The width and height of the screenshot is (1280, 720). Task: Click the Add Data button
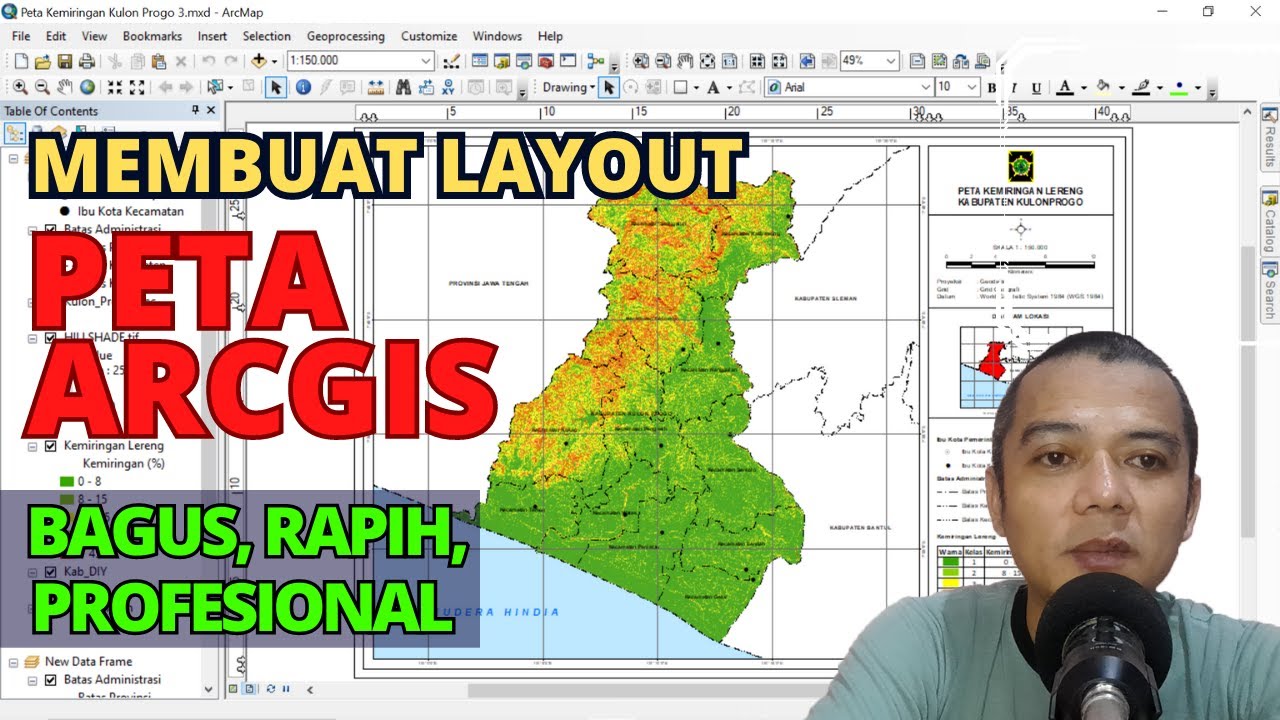pyautogui.click(x=258, y=61)
